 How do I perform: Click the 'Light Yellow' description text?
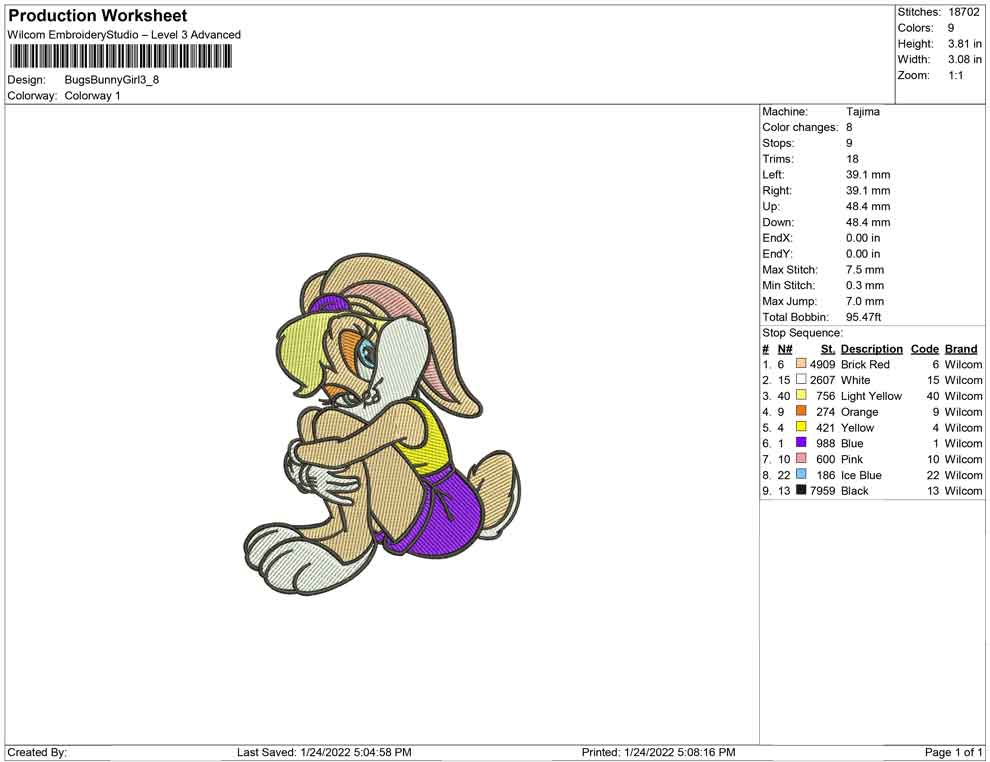[x=871, y=396]
